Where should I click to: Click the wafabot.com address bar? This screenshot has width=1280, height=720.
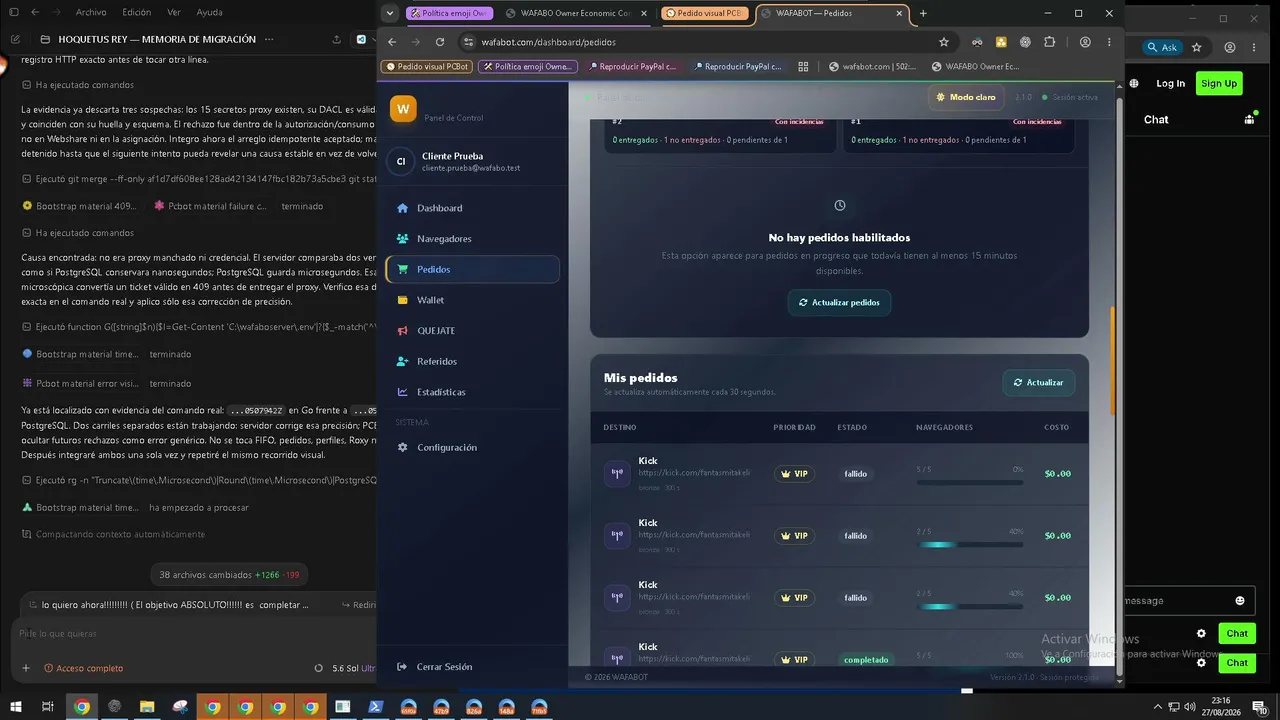coord(706,42)
